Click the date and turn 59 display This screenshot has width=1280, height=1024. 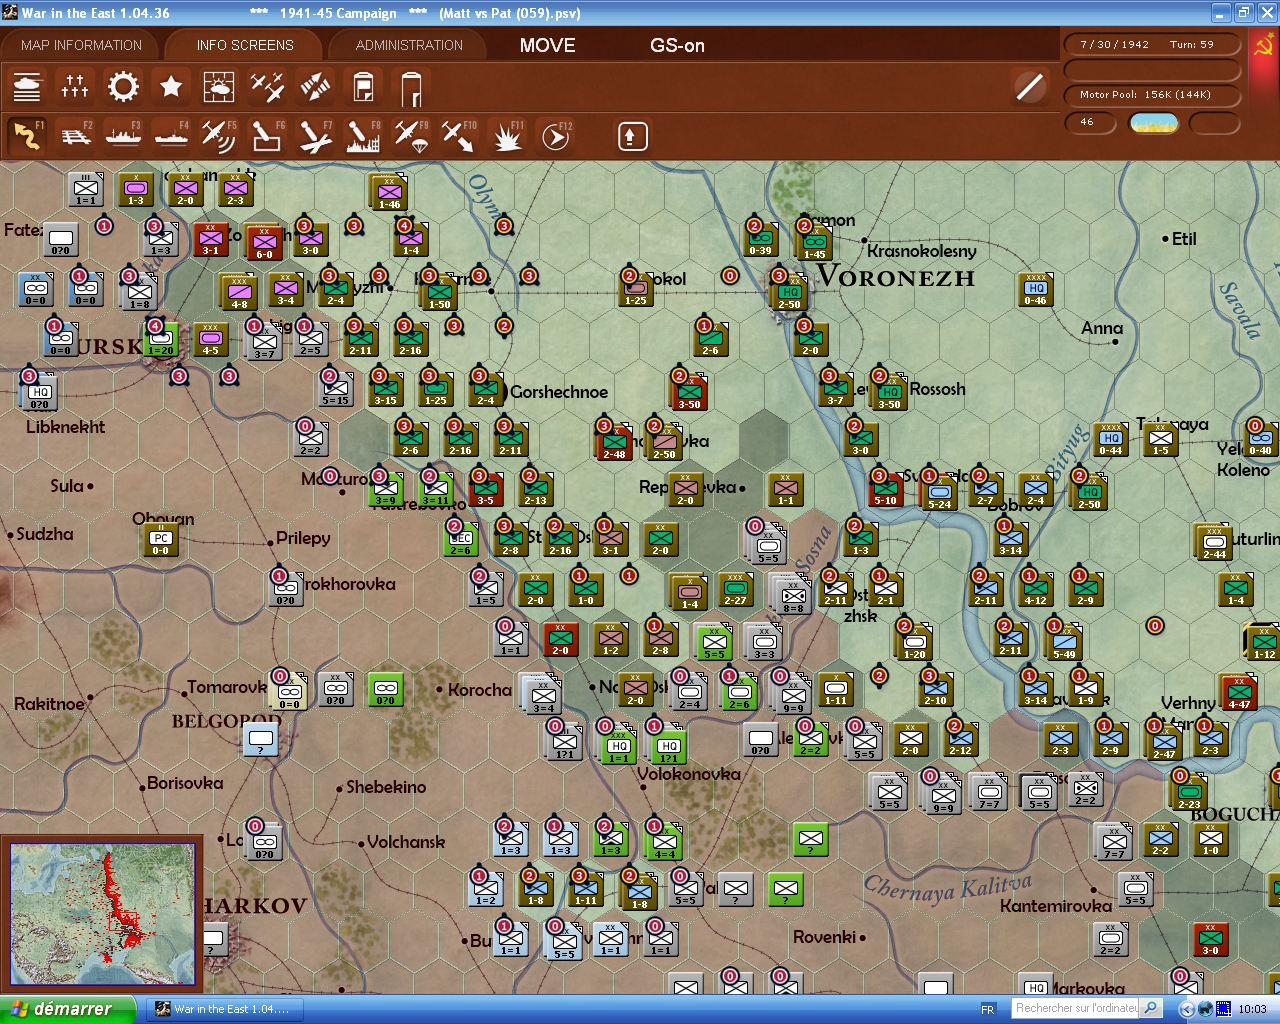coord(1151,45)
